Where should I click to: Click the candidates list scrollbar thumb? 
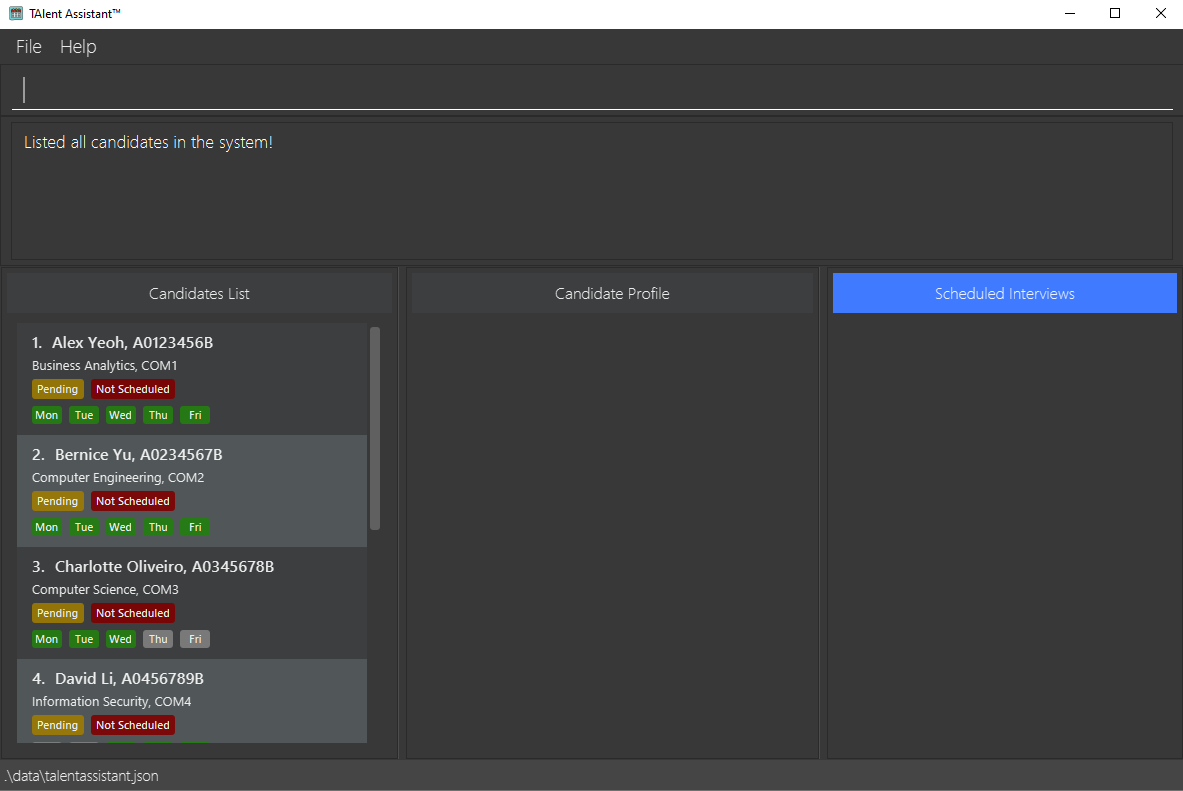tap(375, 428)
